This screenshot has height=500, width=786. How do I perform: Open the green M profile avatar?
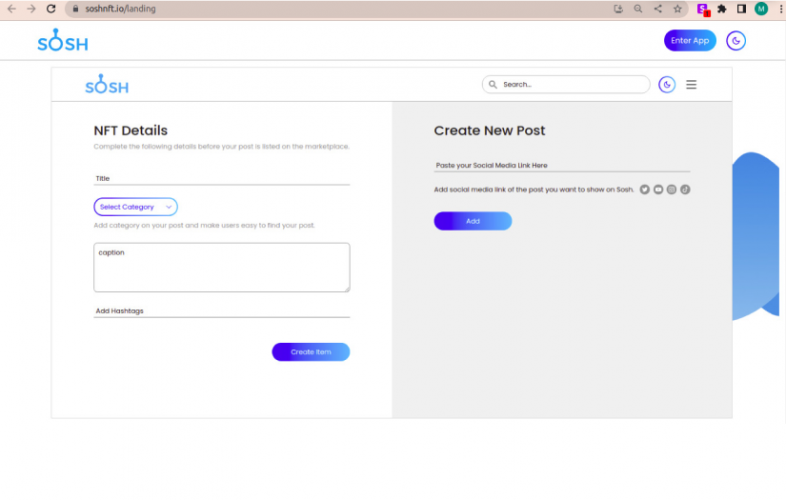coord(761,9)
